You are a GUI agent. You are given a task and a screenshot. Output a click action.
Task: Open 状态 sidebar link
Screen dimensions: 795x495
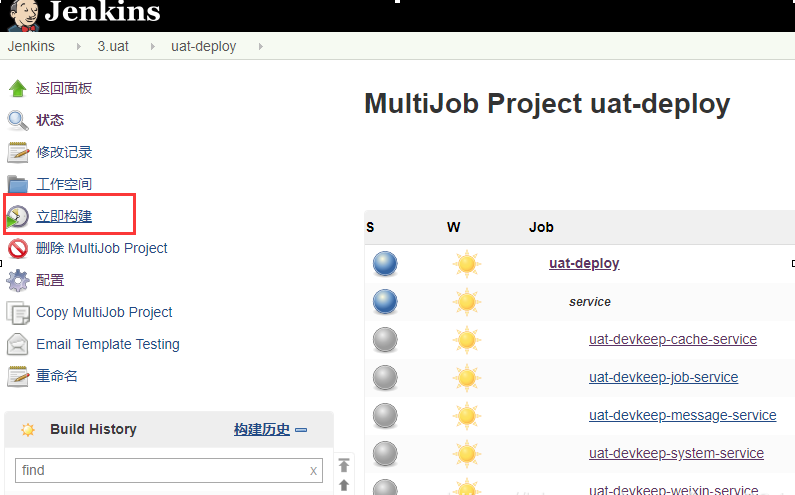(50, 120)
